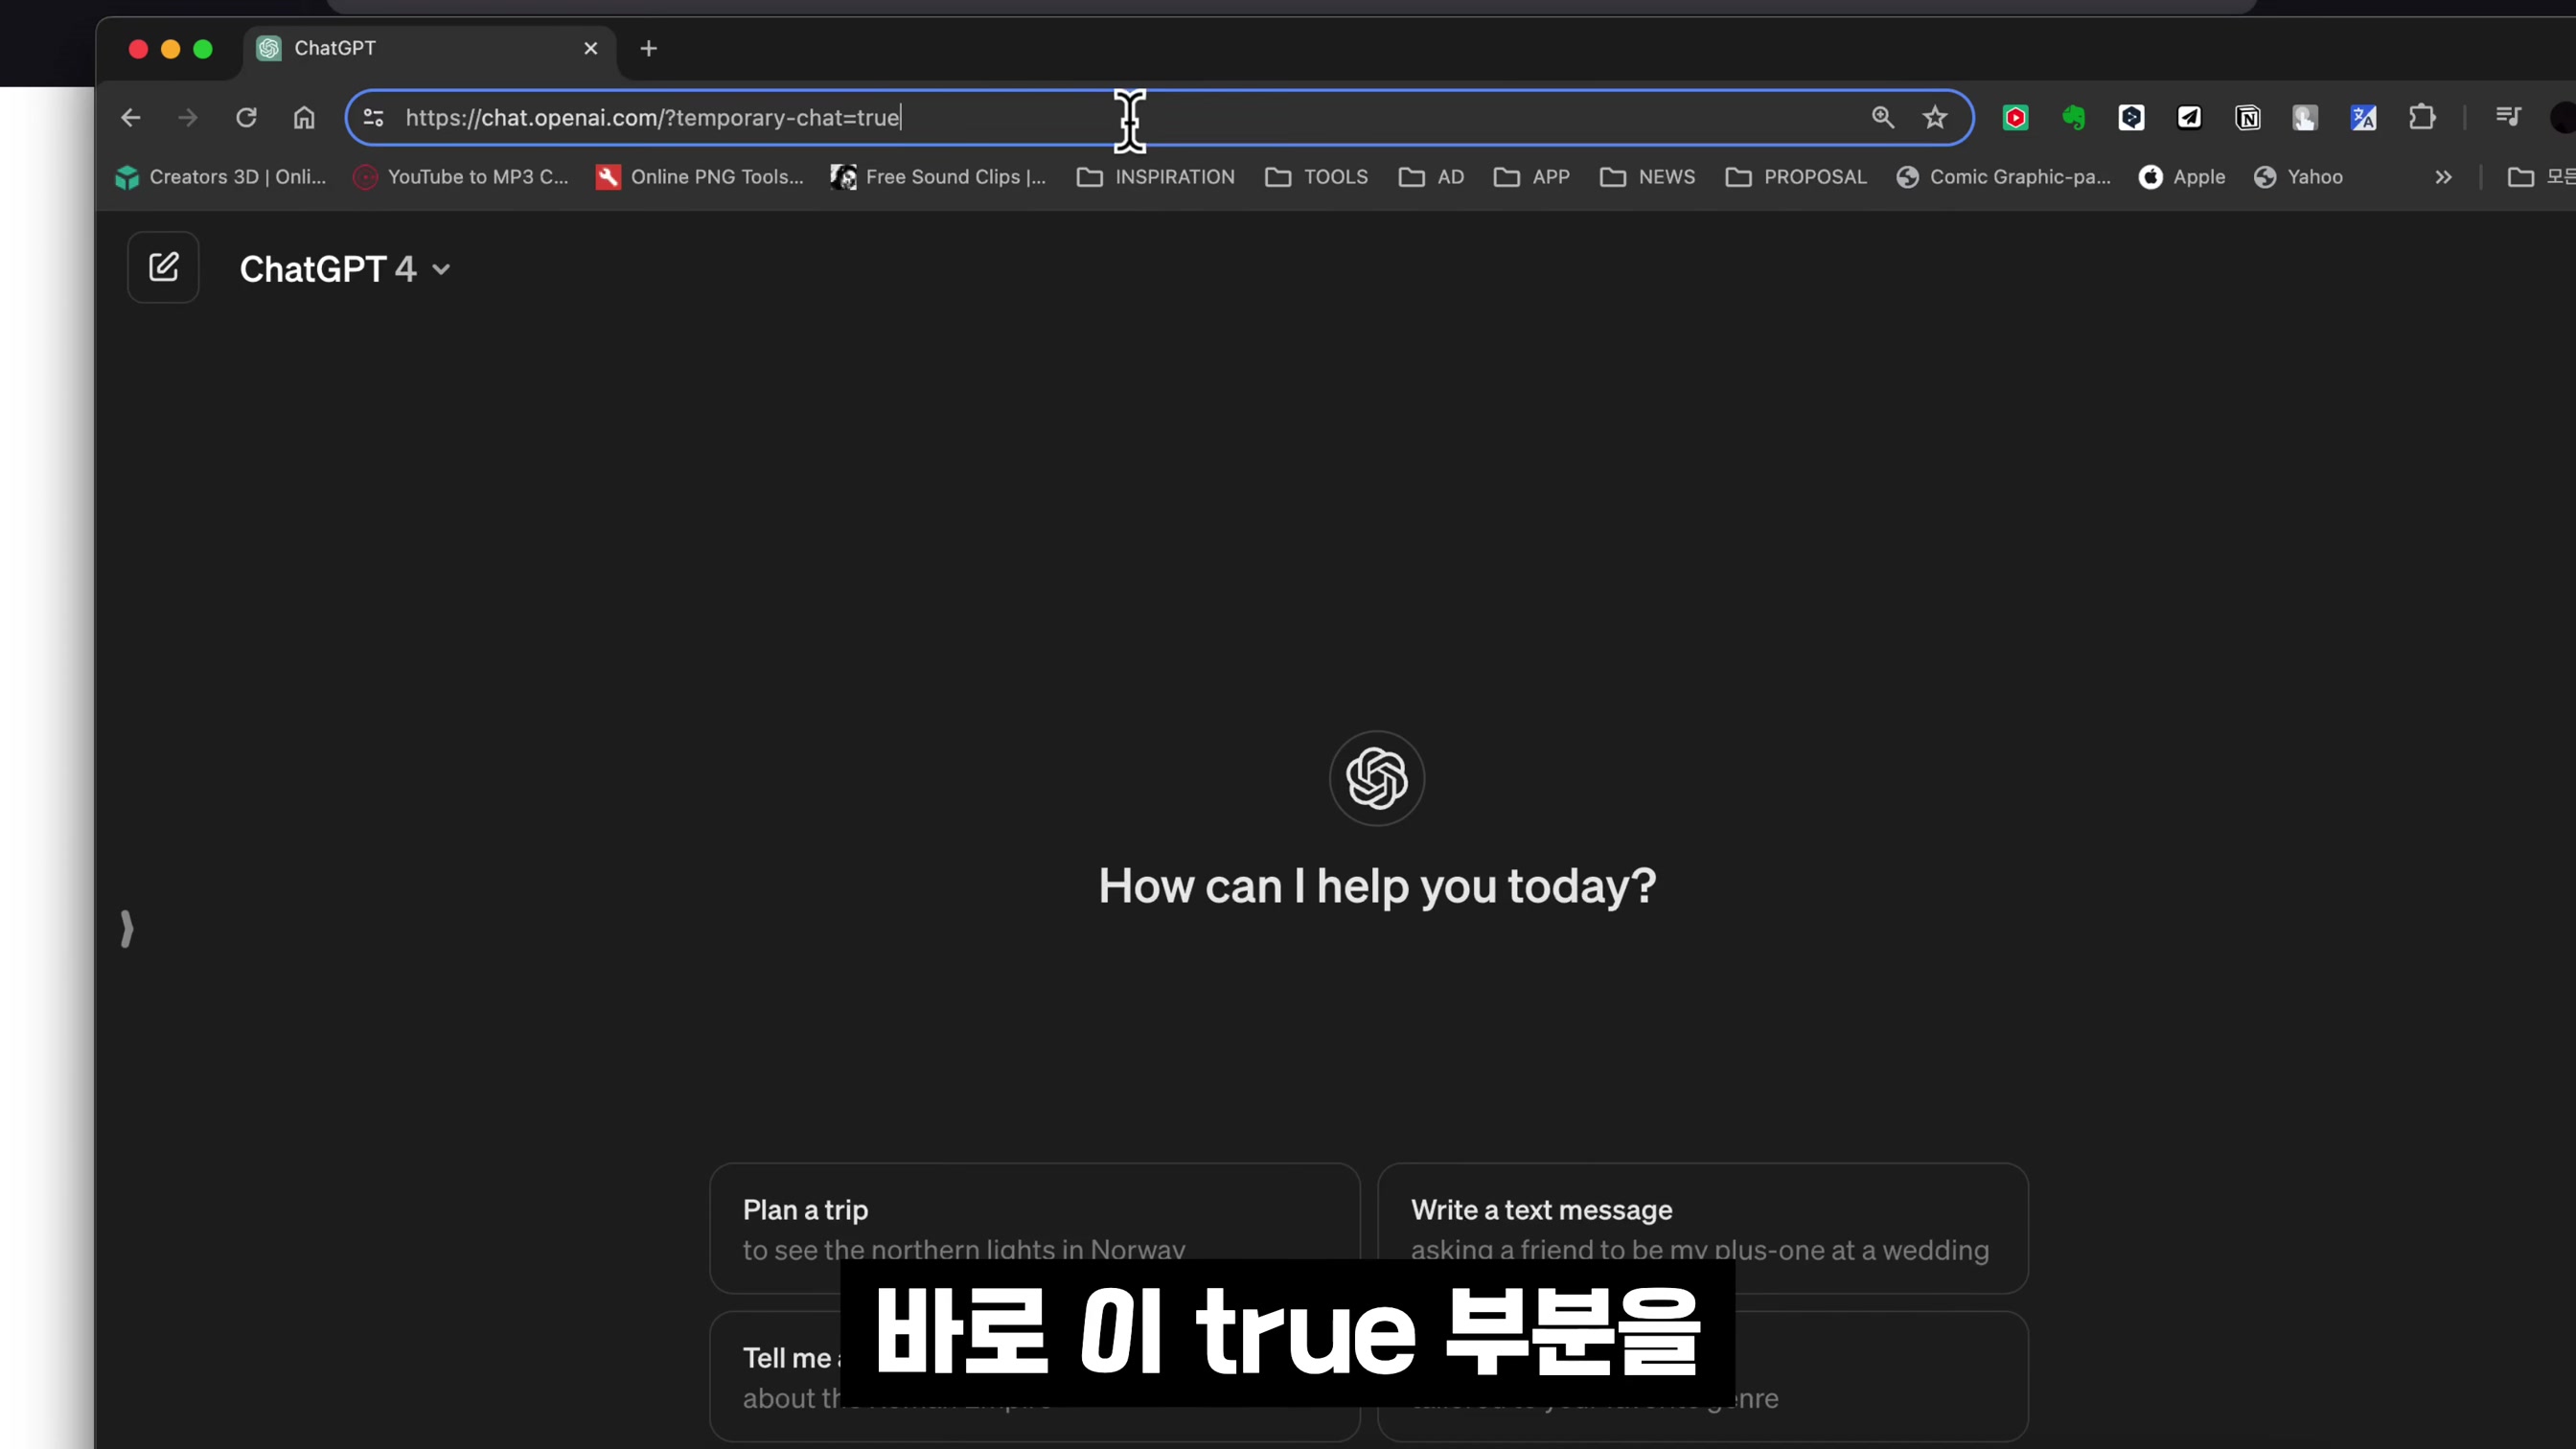Open the paper plane extension
Viewport: 2576px width, 1449px height.
2189,118
